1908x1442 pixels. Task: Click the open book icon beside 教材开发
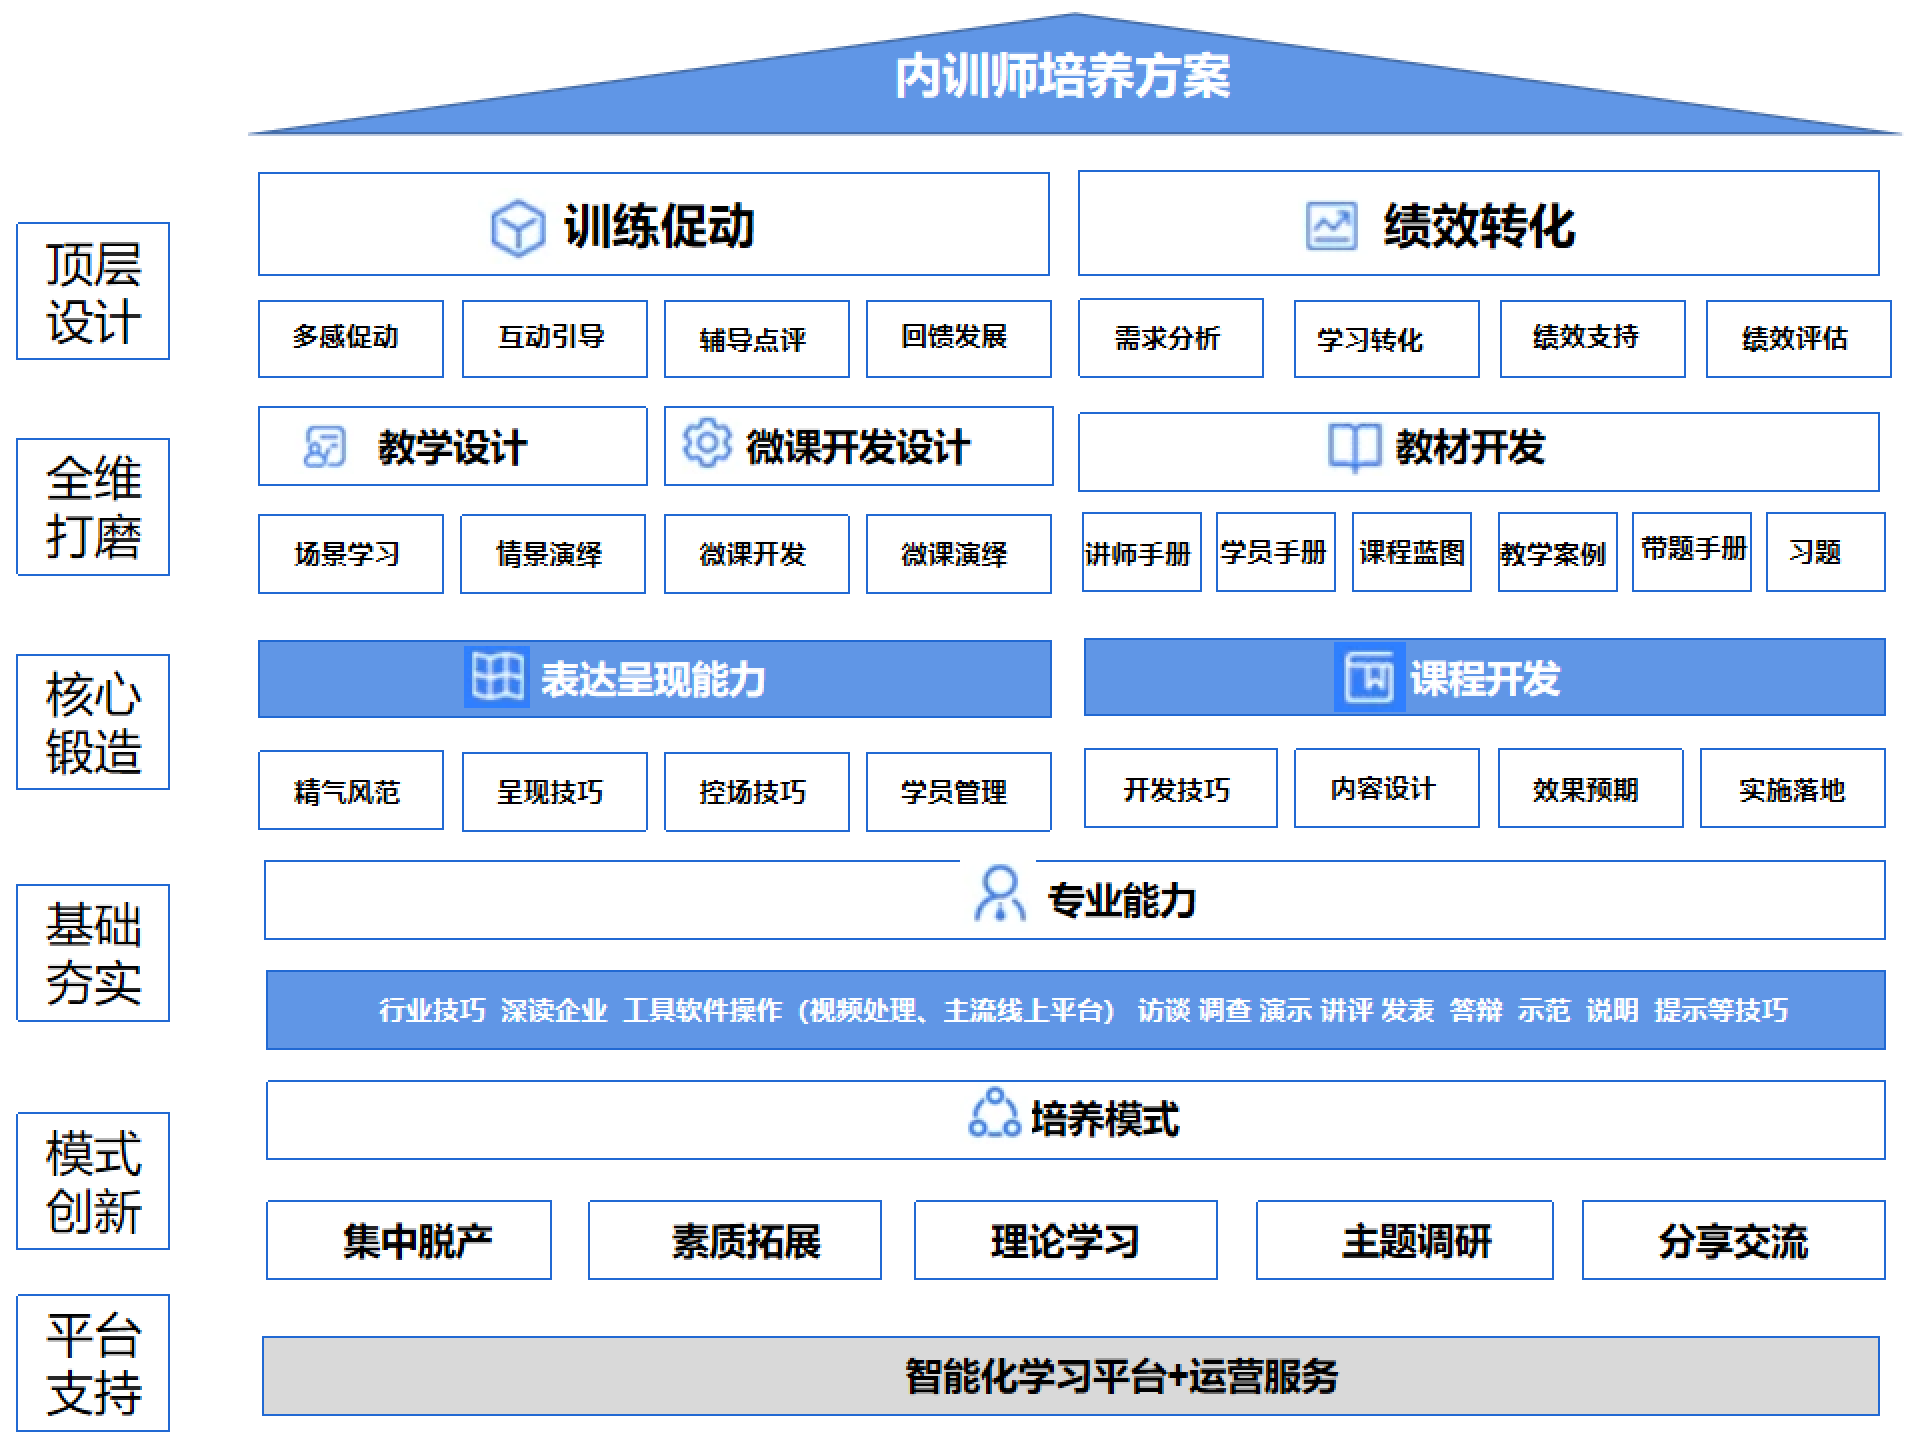tap(1353, 446)
